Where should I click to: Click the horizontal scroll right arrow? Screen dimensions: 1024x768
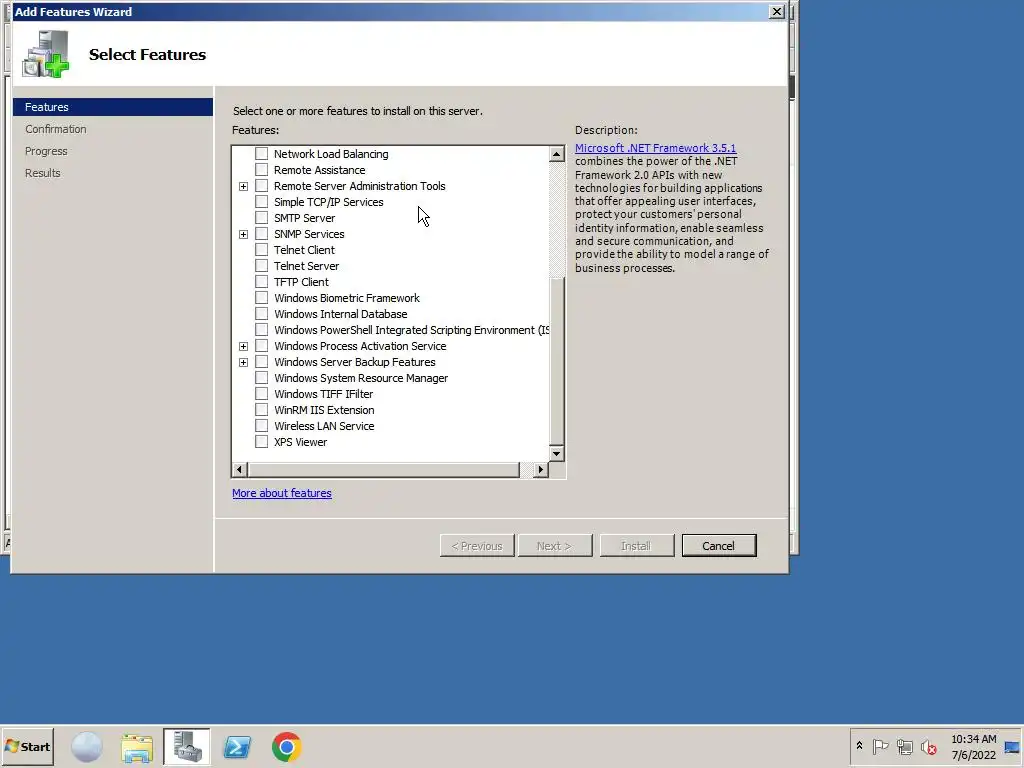[540, 469]
